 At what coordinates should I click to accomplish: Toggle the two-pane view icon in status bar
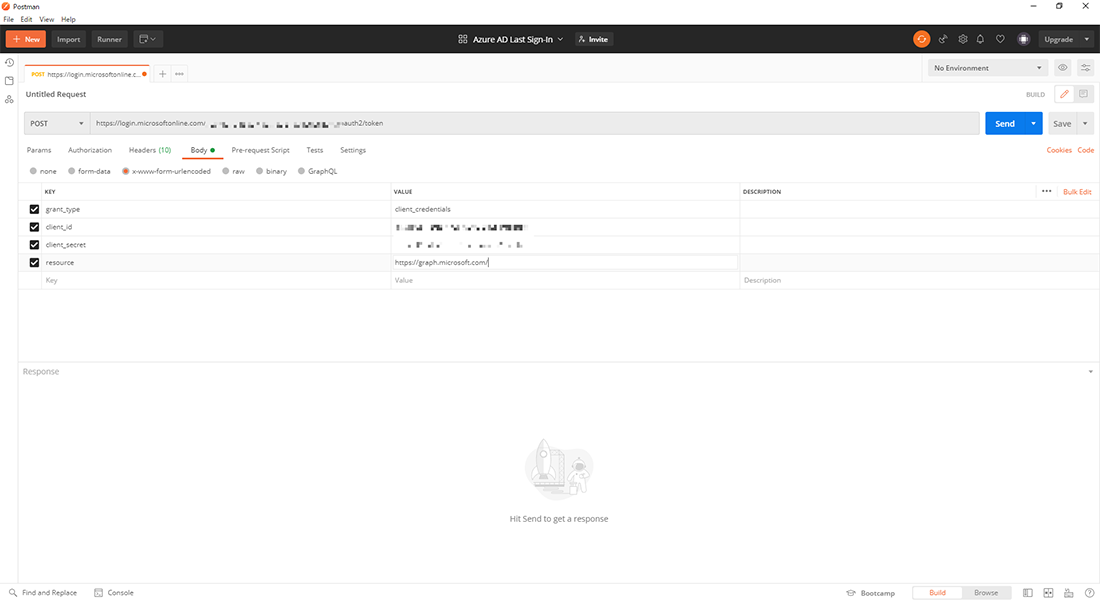(x=1048, y=593)
